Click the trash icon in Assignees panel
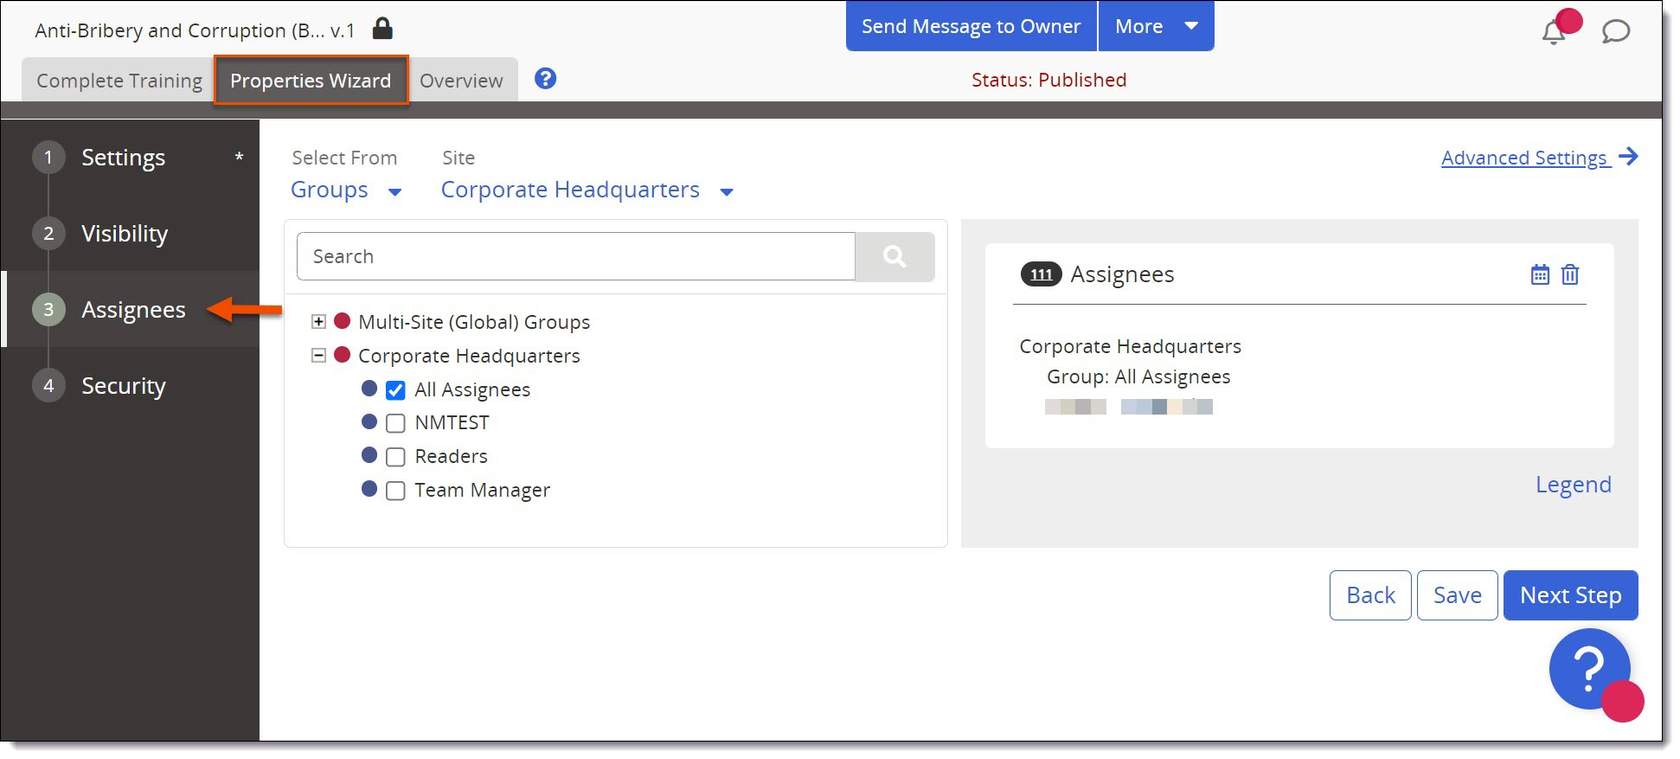 pyautogui.click(x=1570, y=274)
